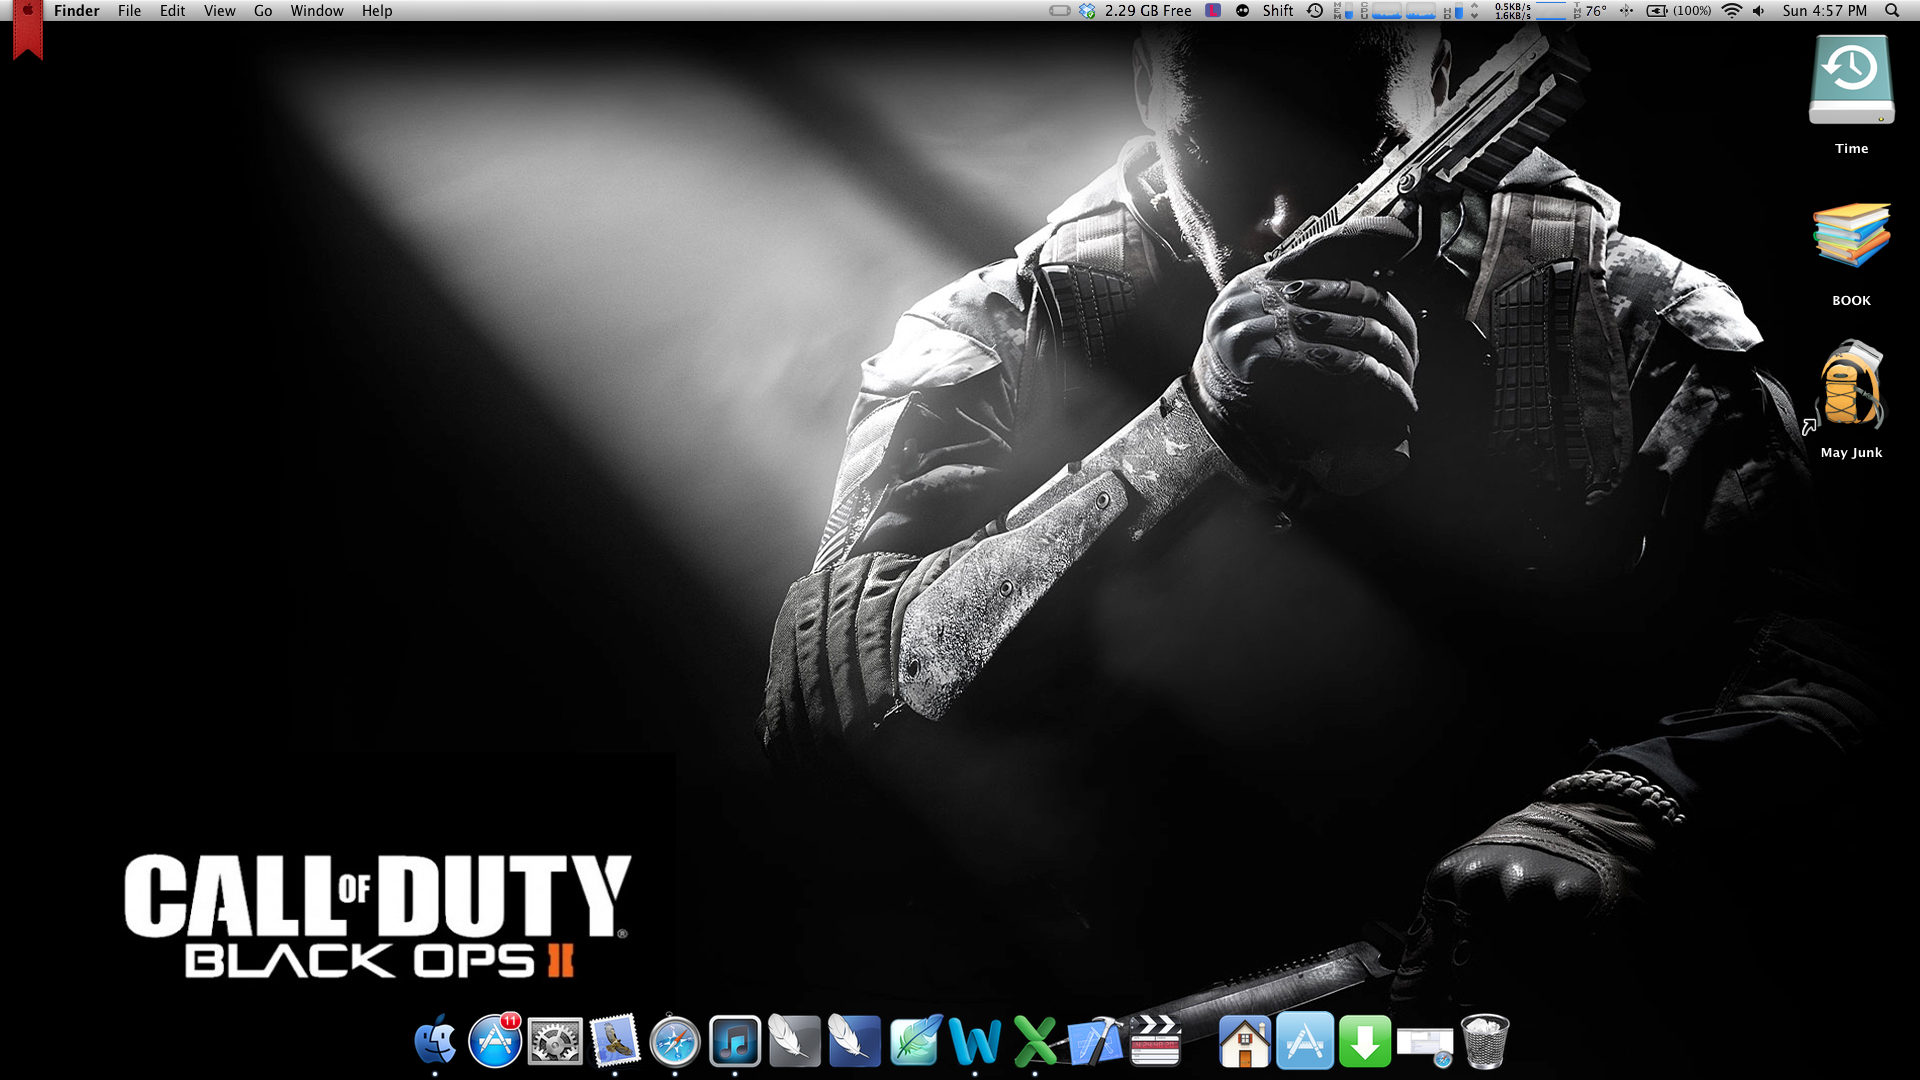
Task: Open the blue feather app in Dock
Action: [855, 1041]
